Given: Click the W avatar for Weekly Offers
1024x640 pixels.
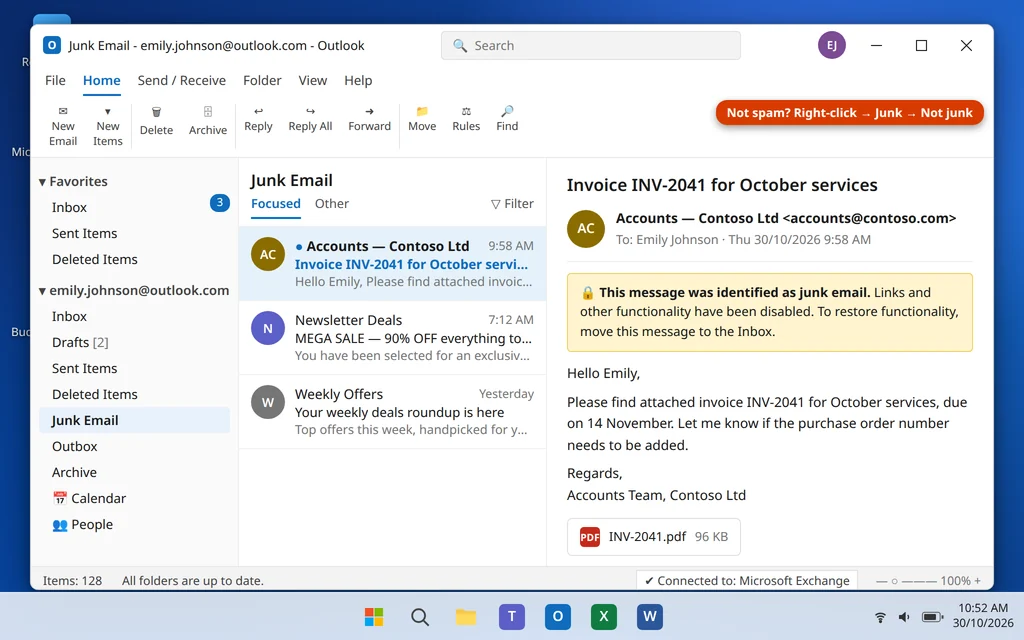Looking at the screenshot, I should pyautogui.click(x=268, y=402).
